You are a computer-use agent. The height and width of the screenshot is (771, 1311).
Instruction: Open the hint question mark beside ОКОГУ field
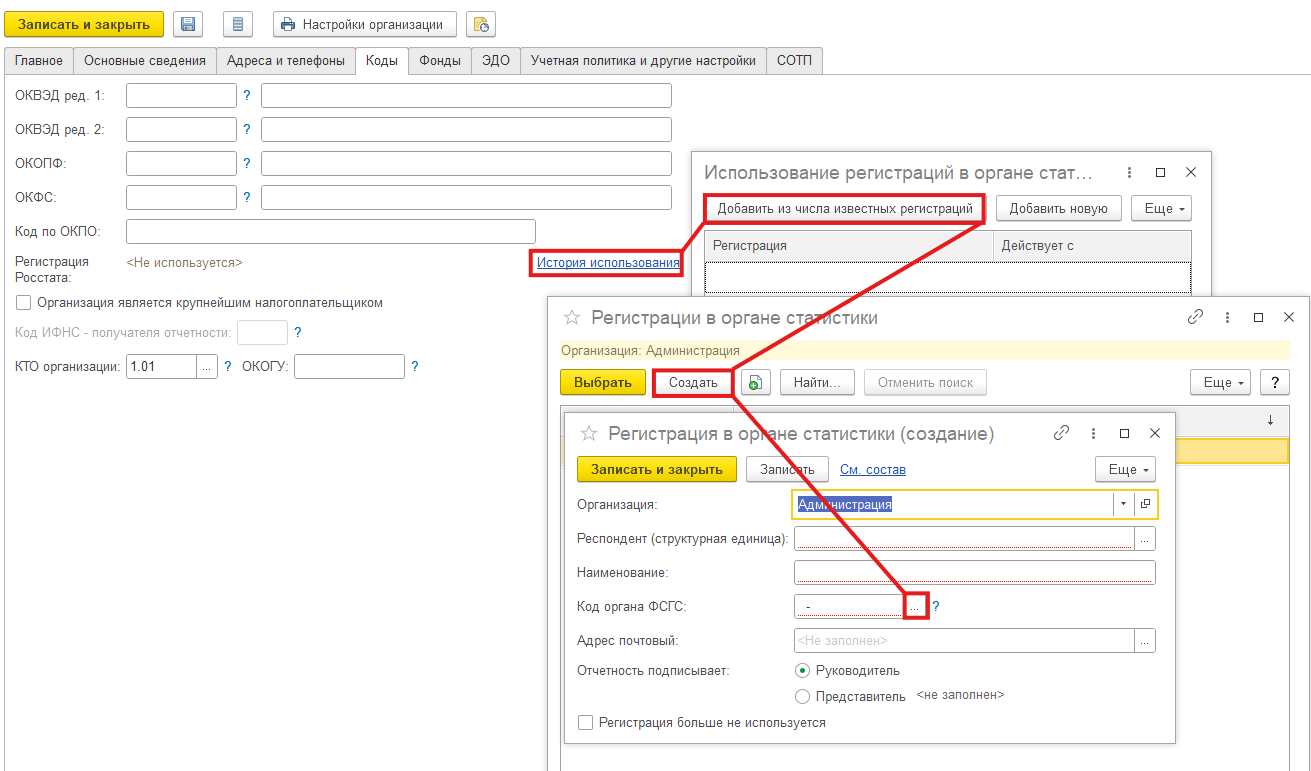click(x=415, y=367)
